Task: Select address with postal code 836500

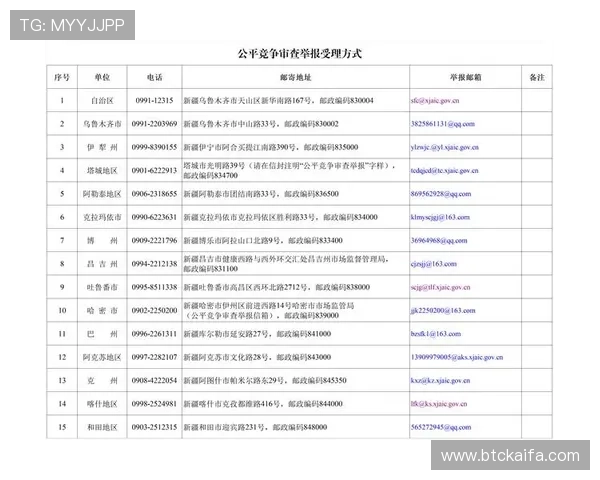Action: tap(261, 194)
